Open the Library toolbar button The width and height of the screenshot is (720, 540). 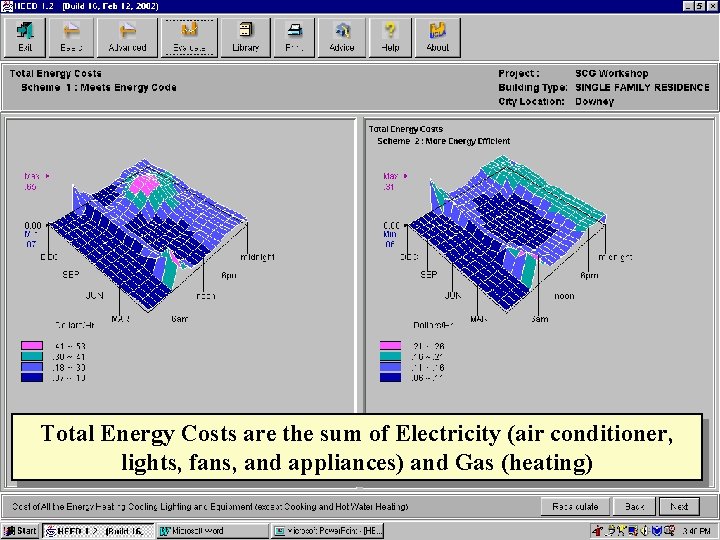point(246,37)
